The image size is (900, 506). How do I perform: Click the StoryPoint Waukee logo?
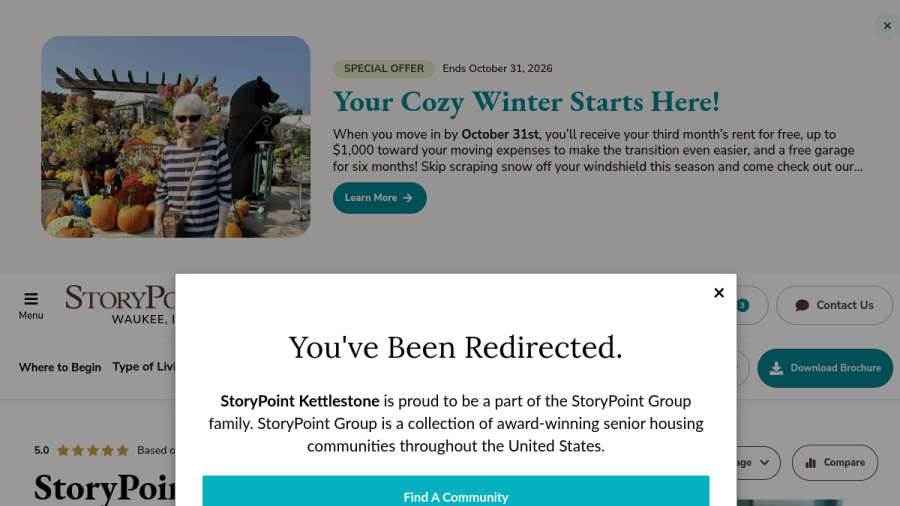click(121, 305)
